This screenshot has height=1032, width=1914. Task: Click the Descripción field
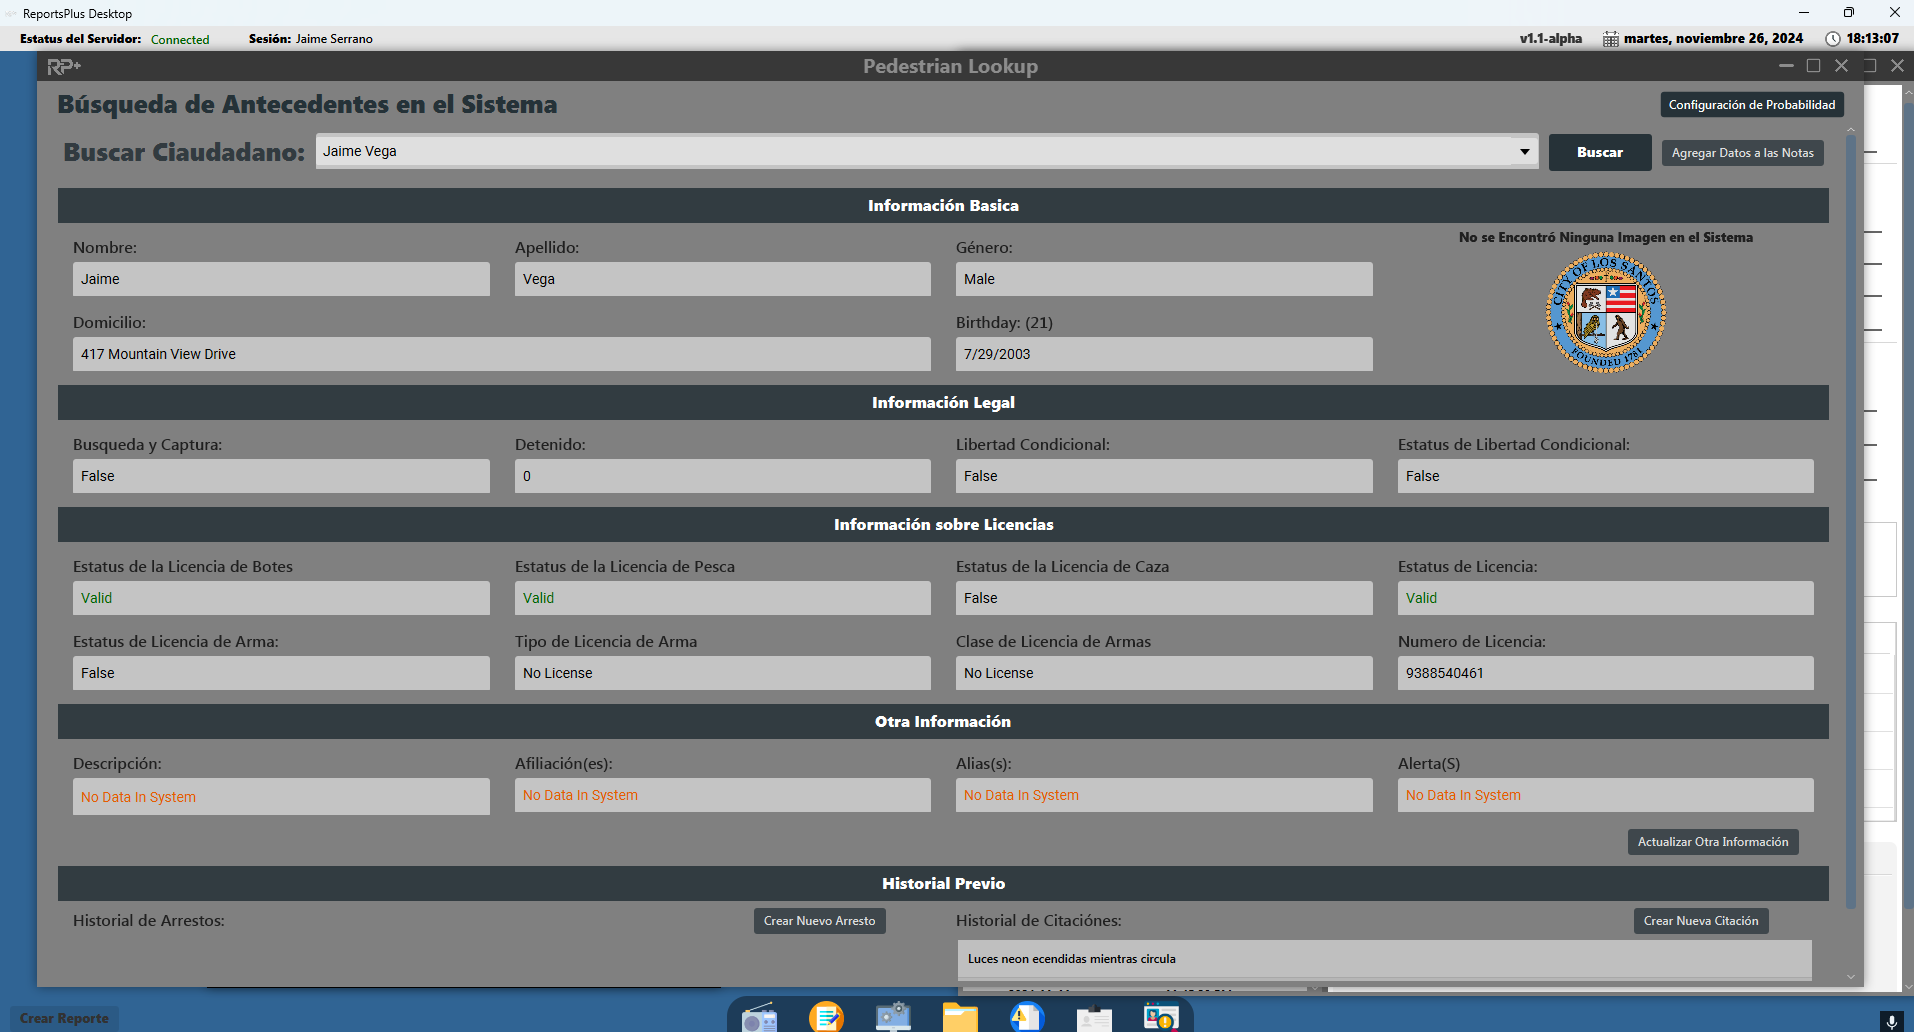tap(281, 797)
